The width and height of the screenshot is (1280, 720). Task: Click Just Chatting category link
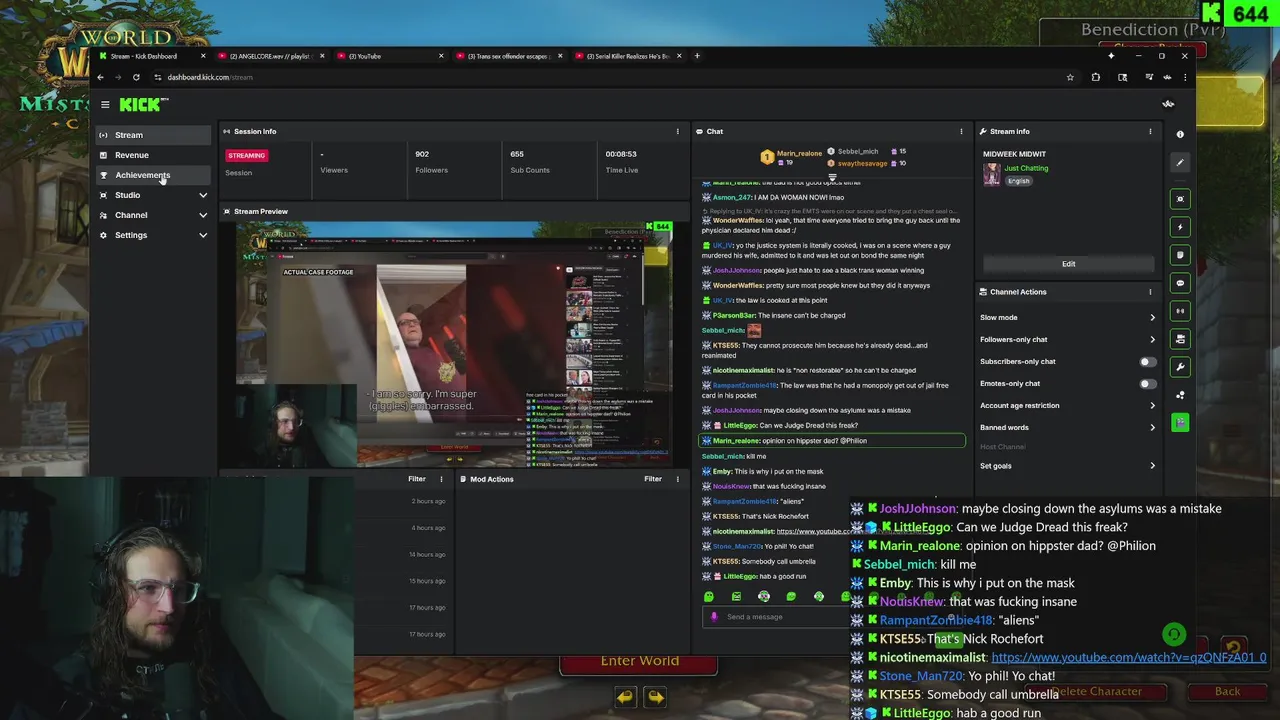1026,168
